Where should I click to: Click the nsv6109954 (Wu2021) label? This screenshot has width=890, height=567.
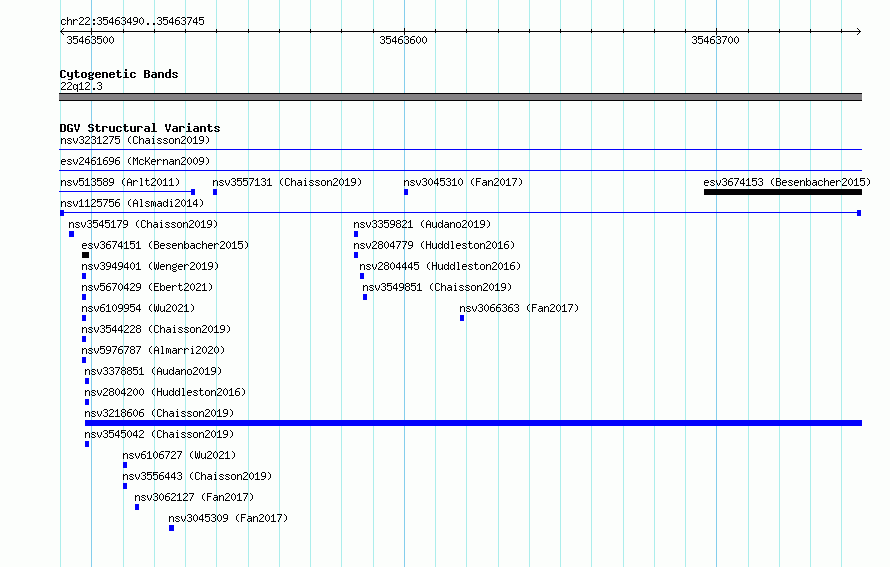(x=138, y=308)
